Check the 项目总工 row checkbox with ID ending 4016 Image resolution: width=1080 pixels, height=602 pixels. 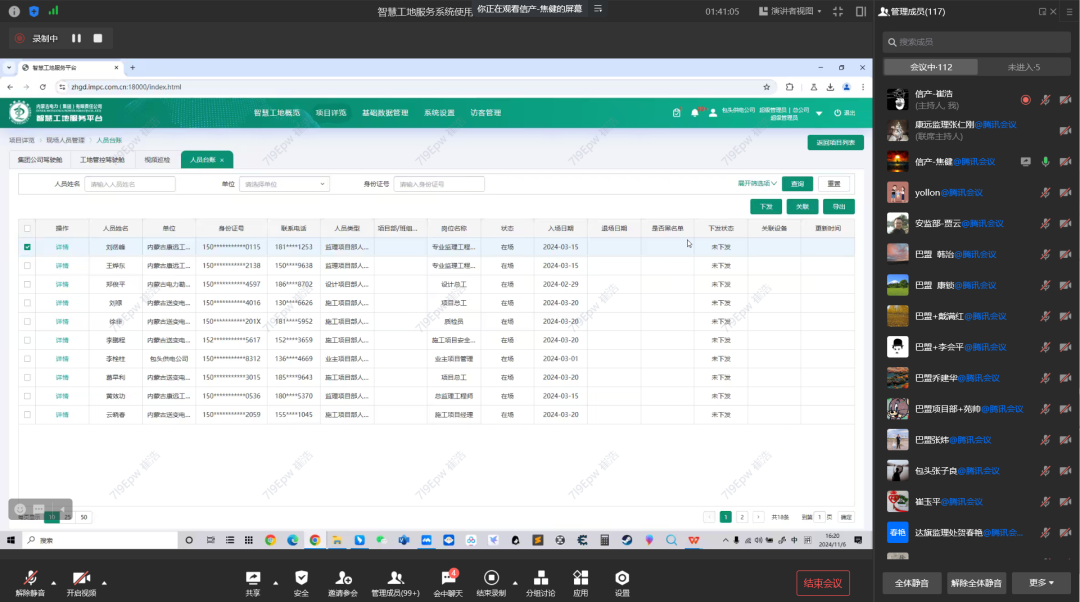[x=28, y=302]
